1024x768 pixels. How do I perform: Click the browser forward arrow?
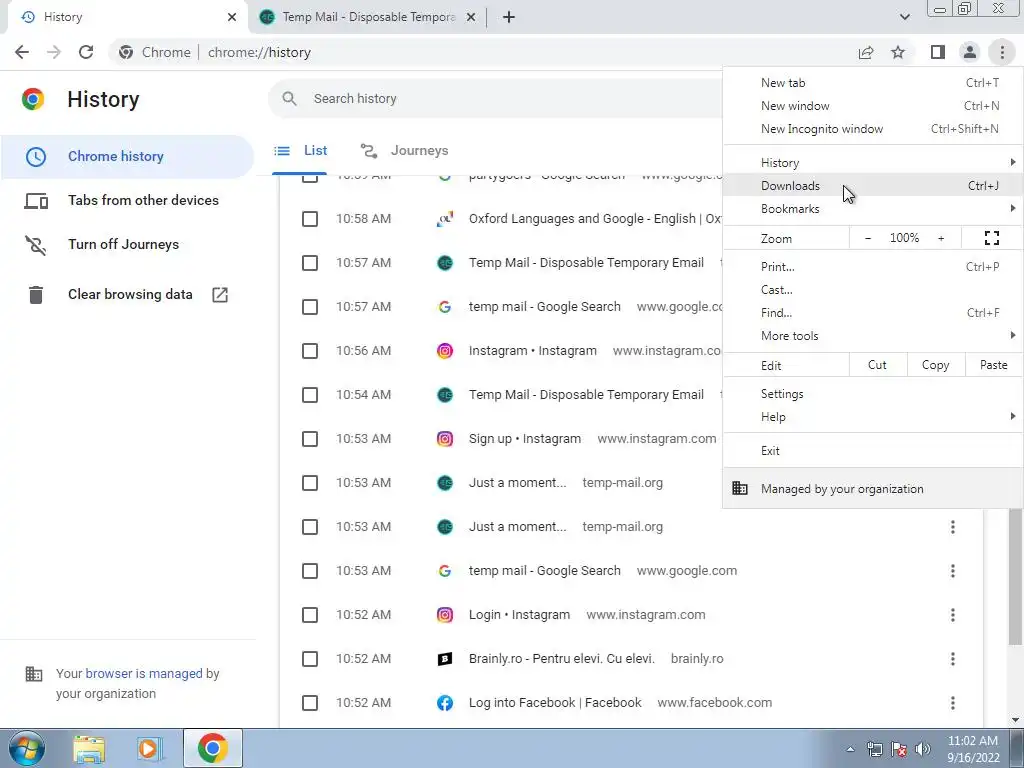pyautogui.click(x=54, y=52)
